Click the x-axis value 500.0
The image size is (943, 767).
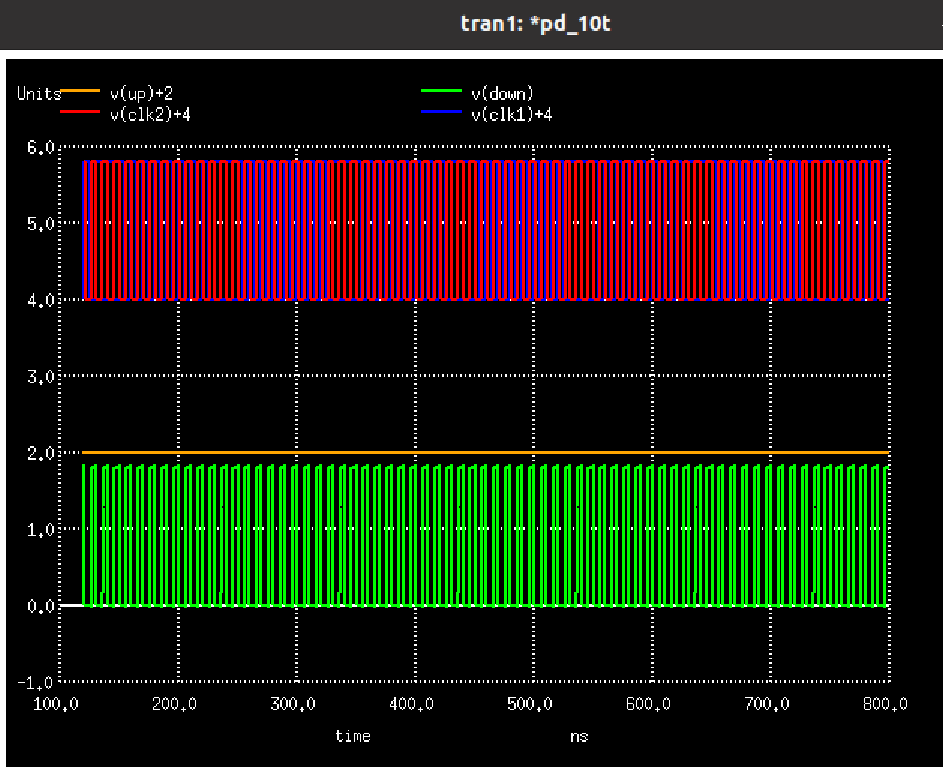[530, 704]
